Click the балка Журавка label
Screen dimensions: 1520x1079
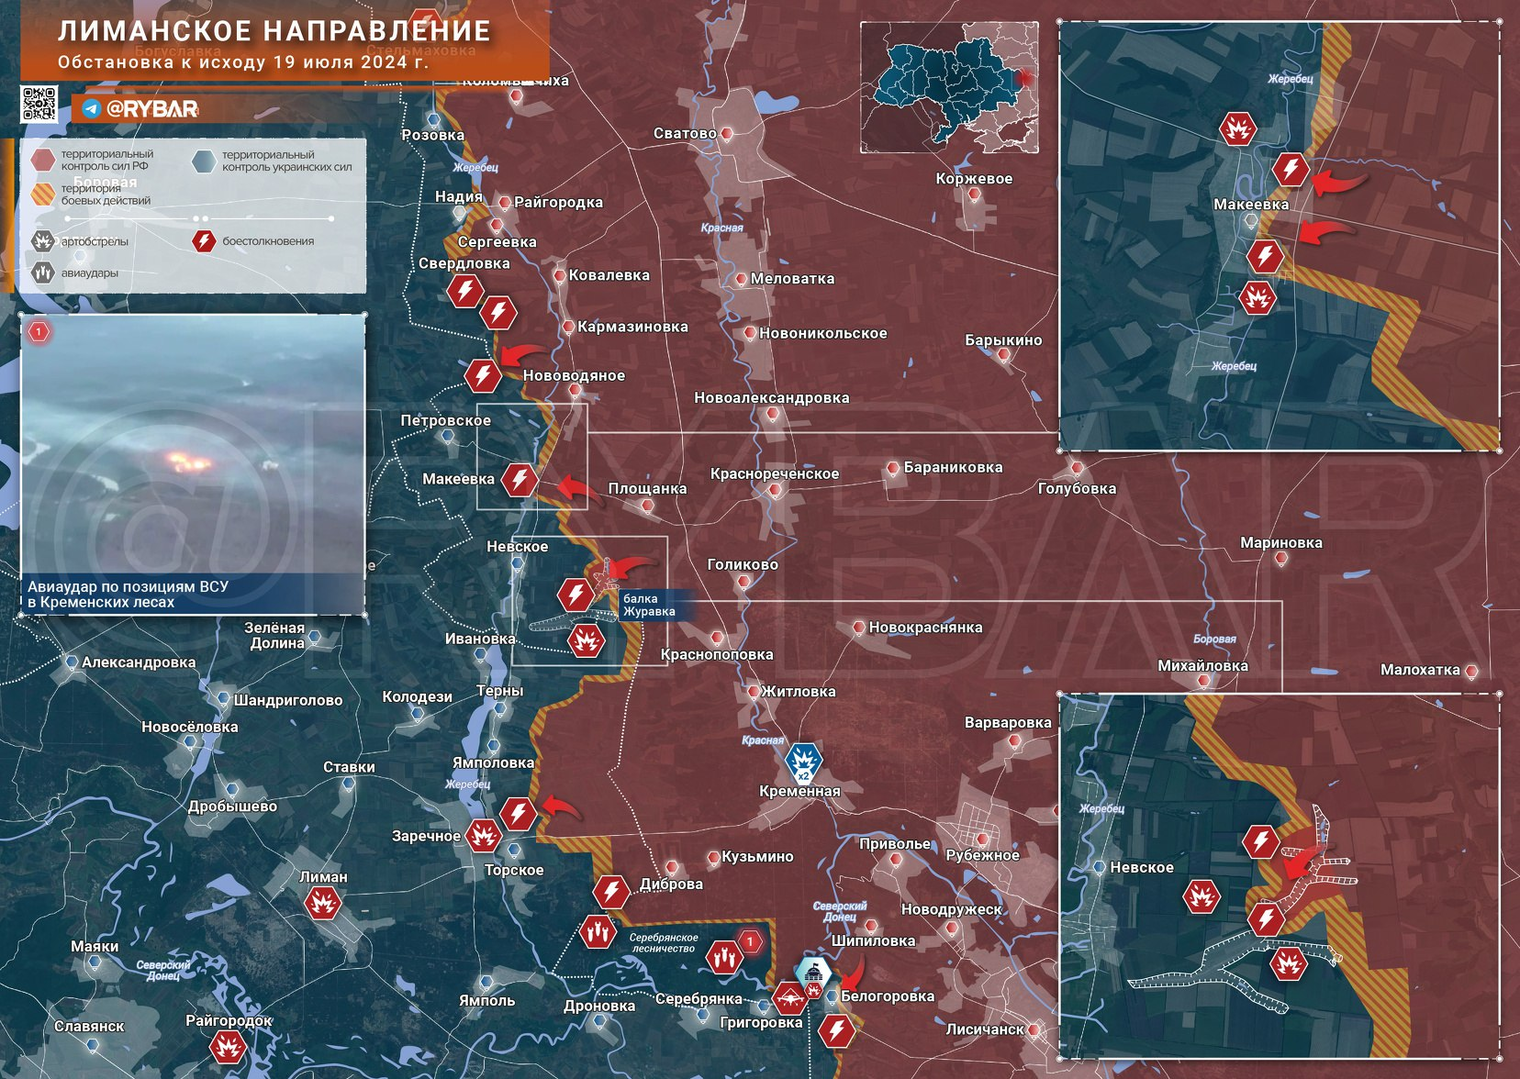pyautogui.click(x=649, y=605)
